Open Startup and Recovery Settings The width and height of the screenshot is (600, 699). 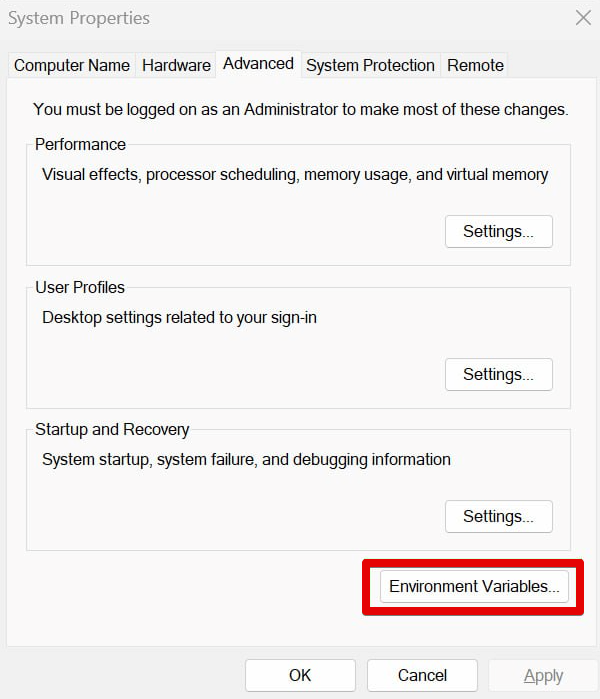pyautogui.click(x=498, y=516)
